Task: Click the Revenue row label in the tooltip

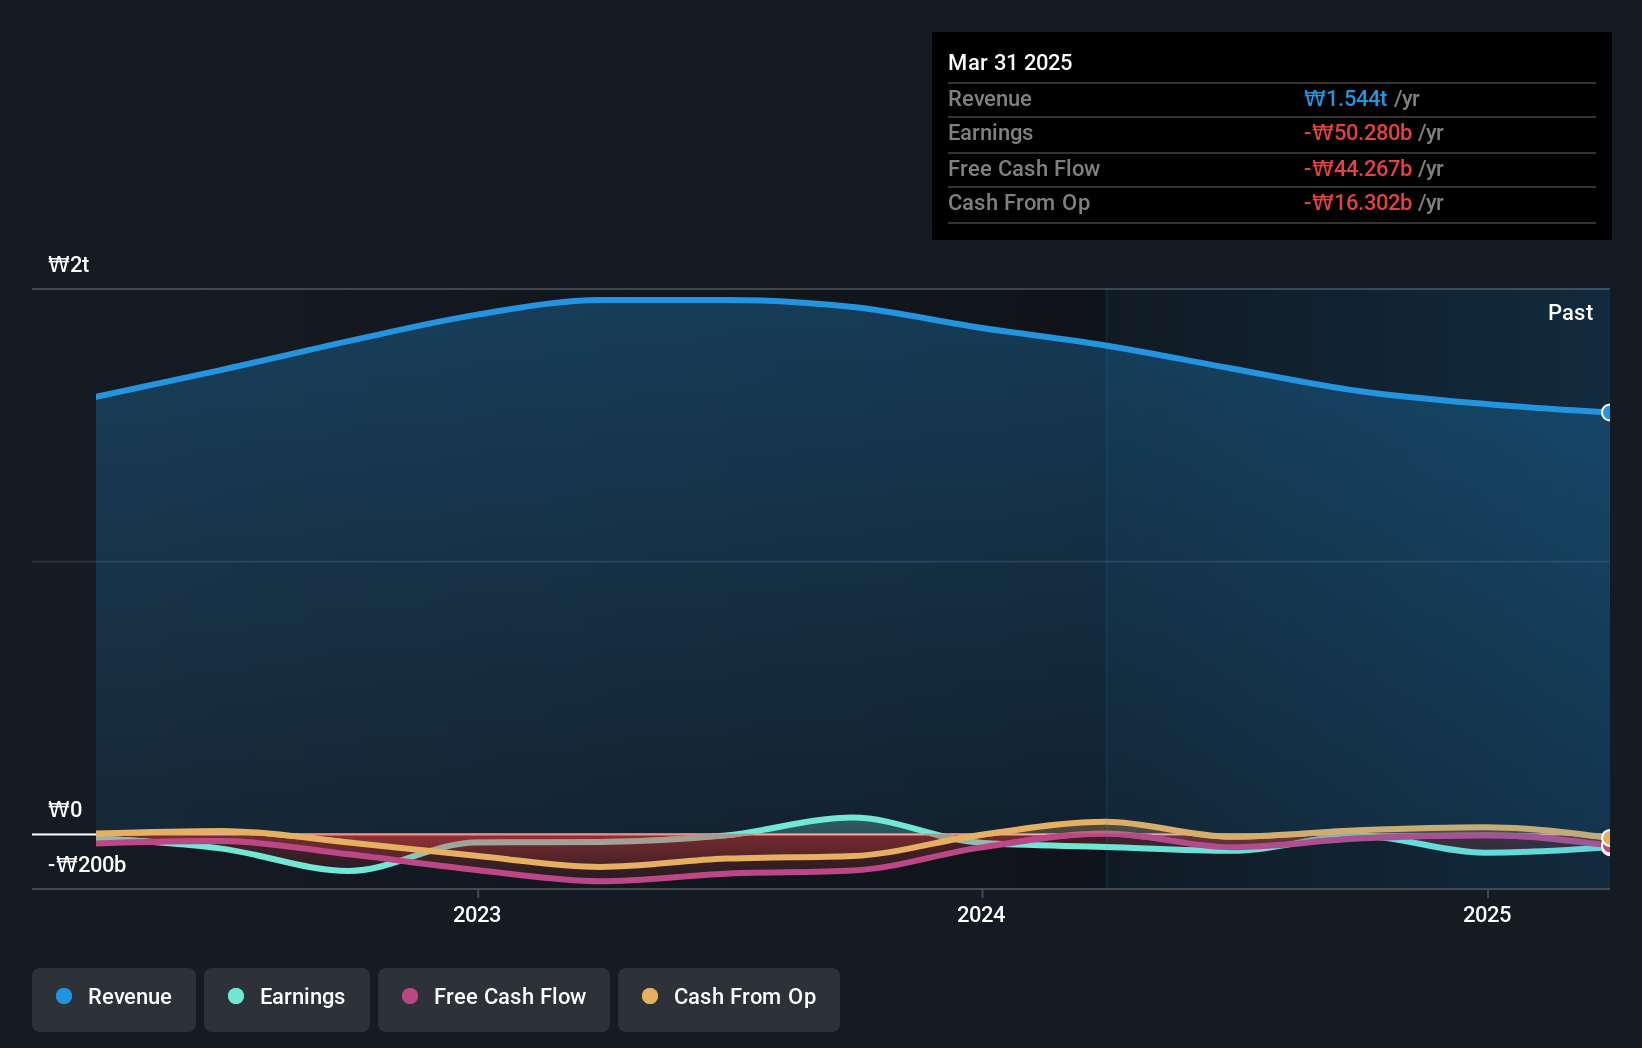Action: point(990,98)
